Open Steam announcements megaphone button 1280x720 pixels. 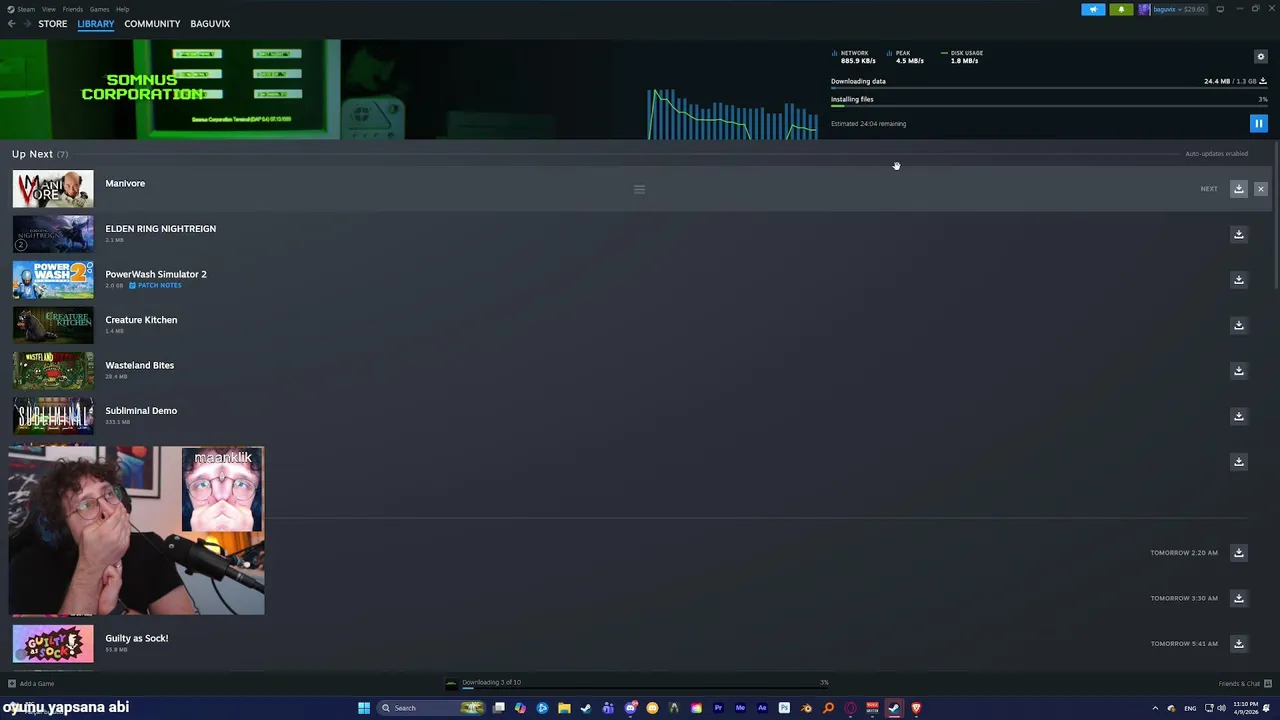1093,9
